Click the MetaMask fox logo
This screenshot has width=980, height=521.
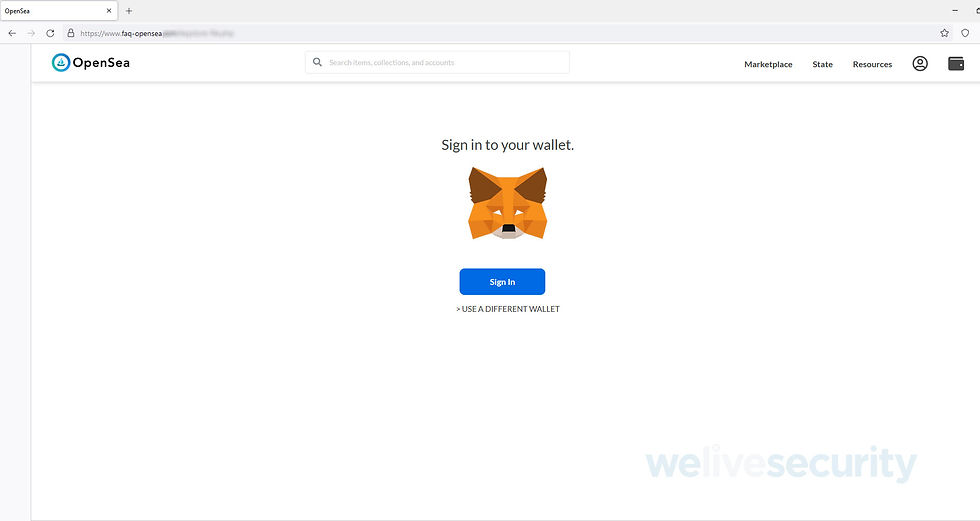coord(508,203)
